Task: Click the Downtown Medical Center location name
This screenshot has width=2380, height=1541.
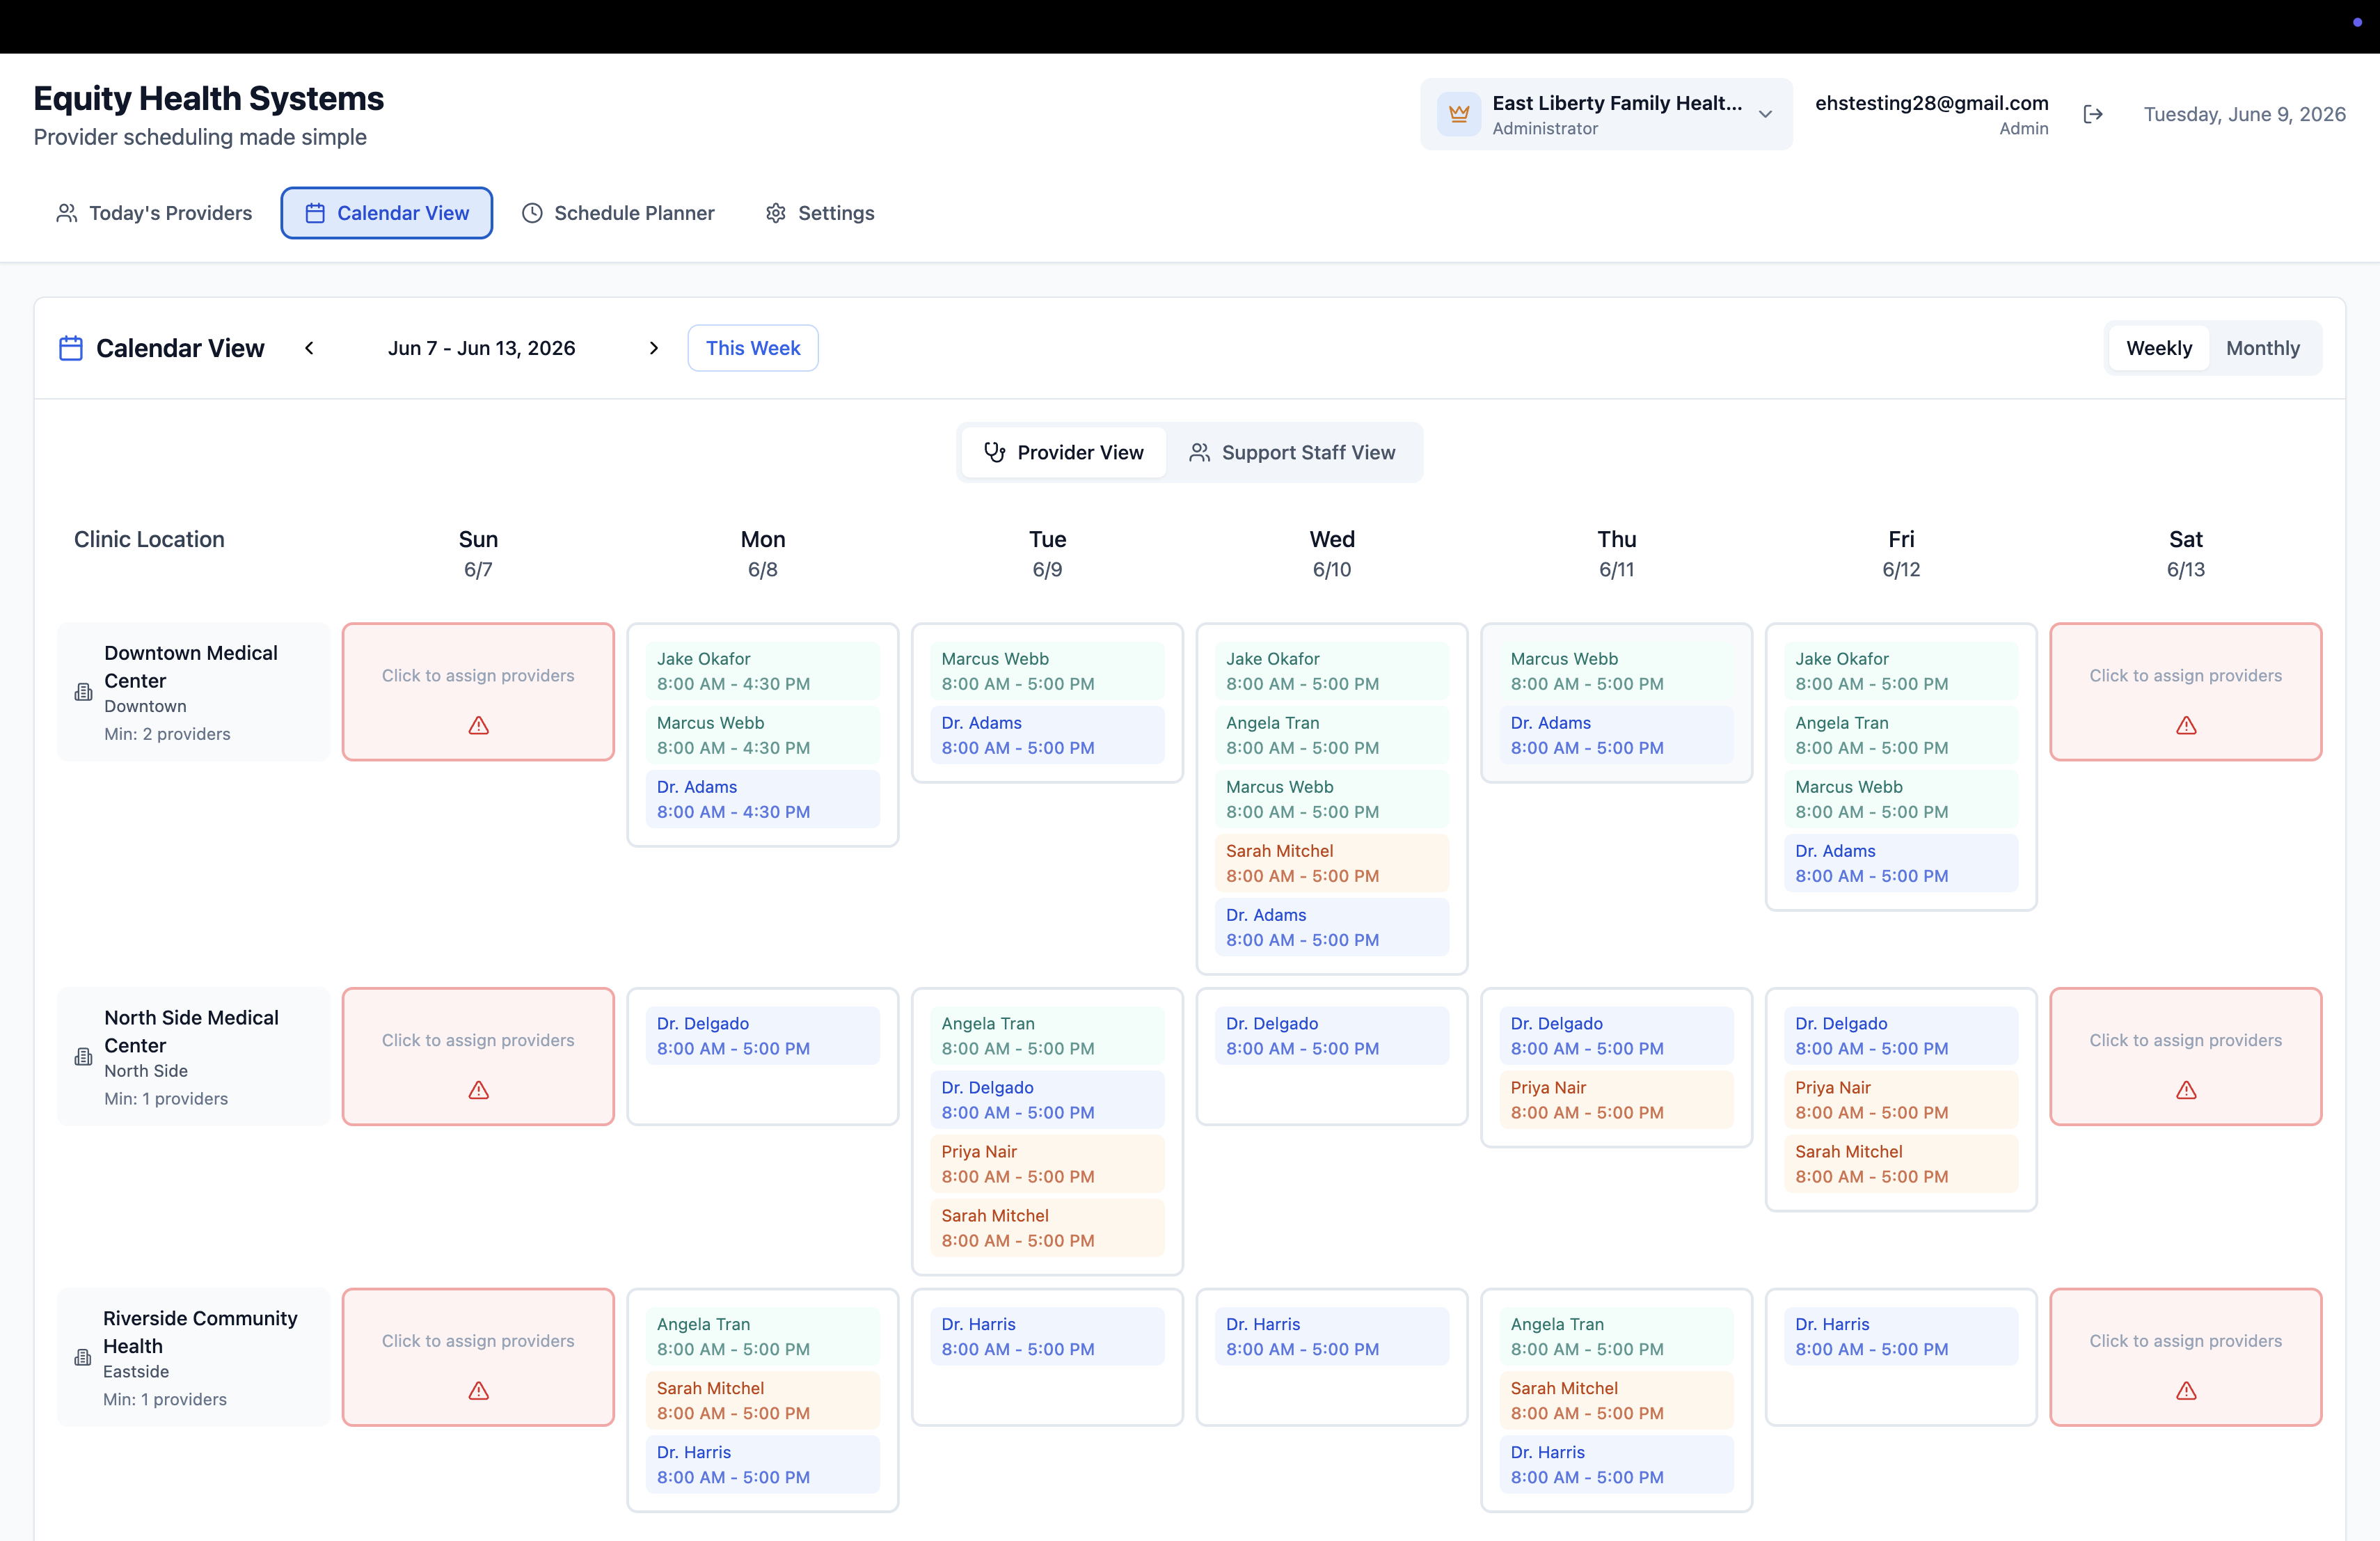Action: [191, 667]
